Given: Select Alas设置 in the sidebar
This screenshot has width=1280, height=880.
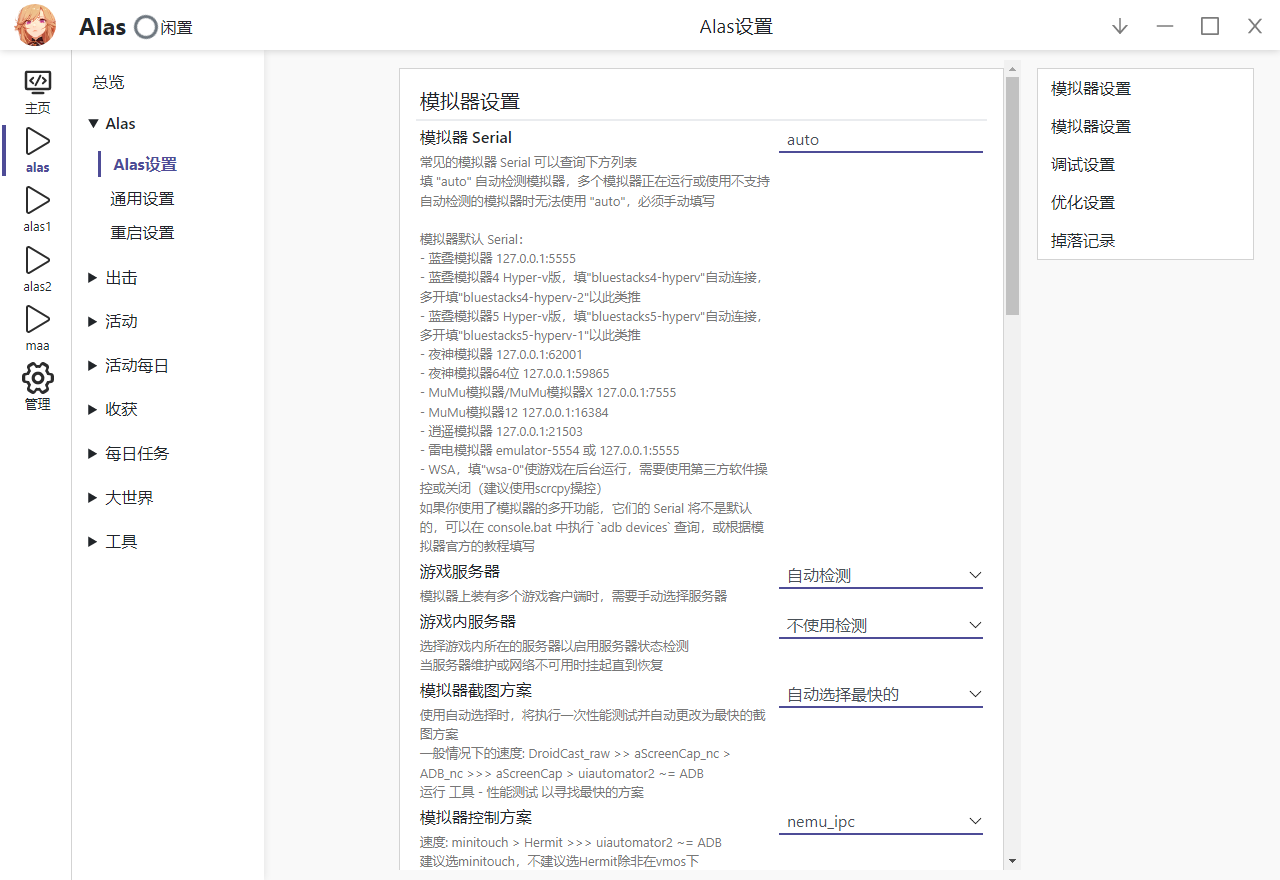Looking at the screenshot, I should coord(145,164).
